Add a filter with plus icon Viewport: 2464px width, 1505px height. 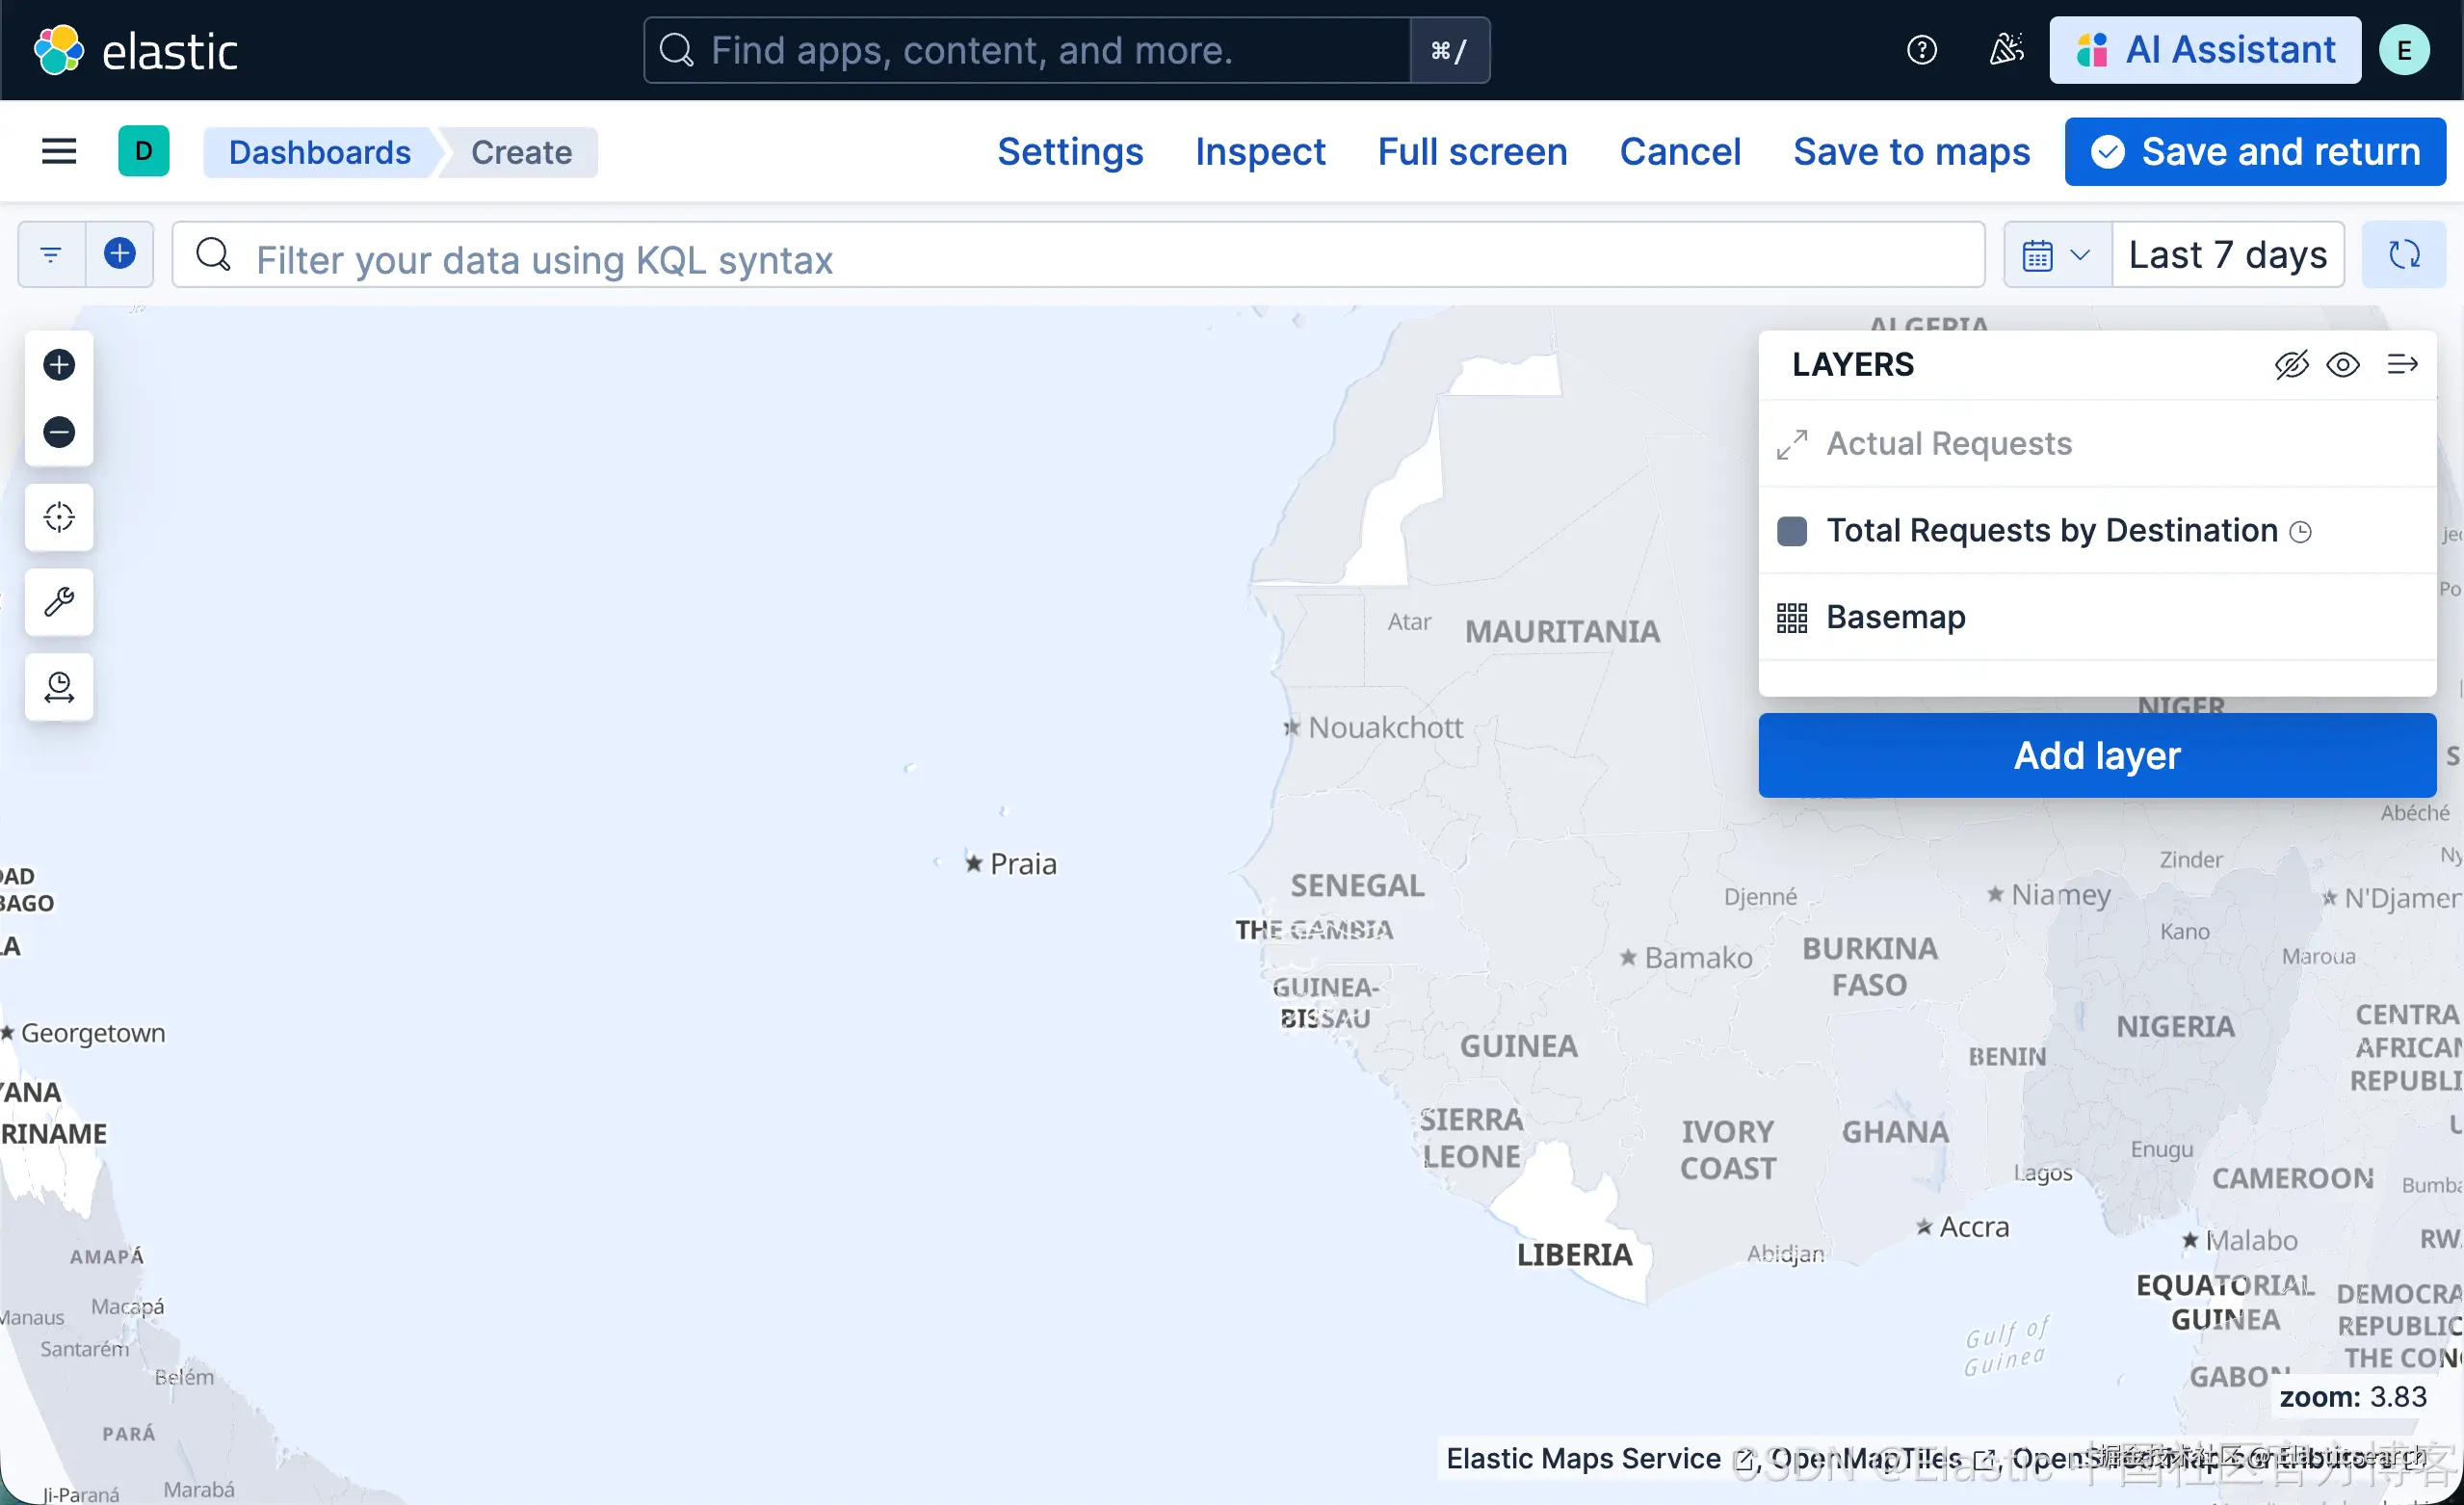coord(119,254)
